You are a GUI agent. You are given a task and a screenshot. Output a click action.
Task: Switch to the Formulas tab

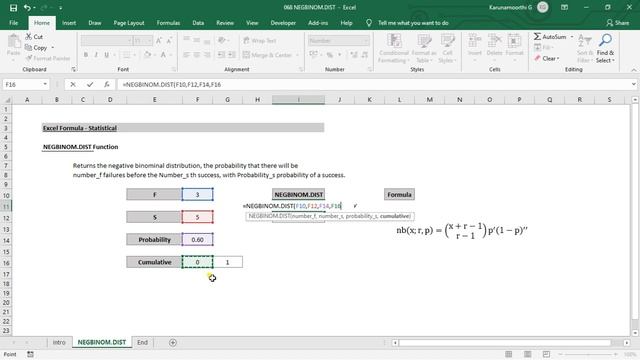(168, 23)
